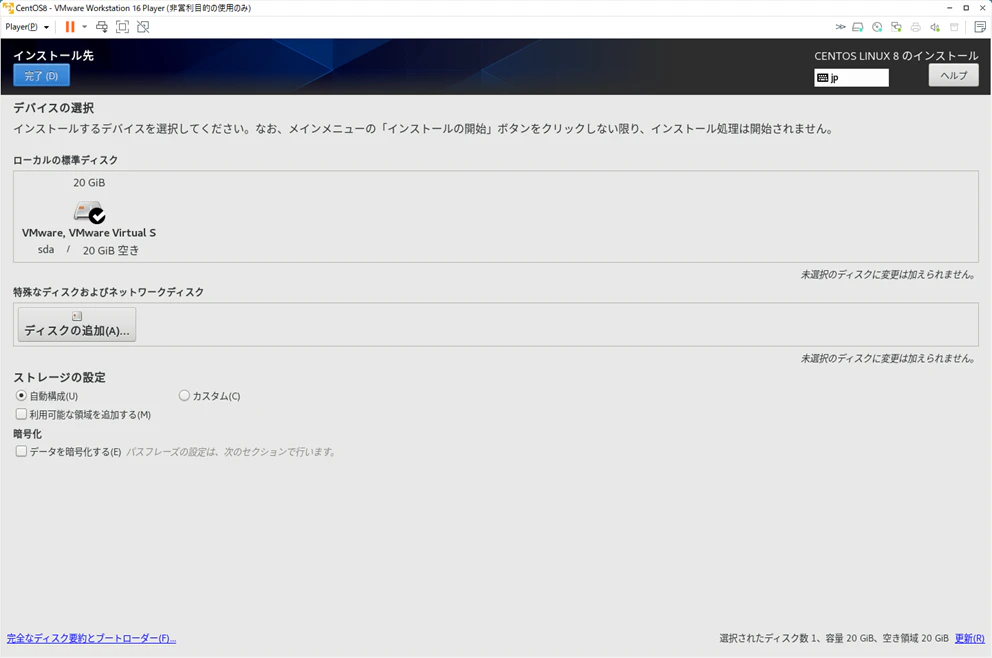Click the sound card device icon
992x658 pixels.
tap(935, 27)
